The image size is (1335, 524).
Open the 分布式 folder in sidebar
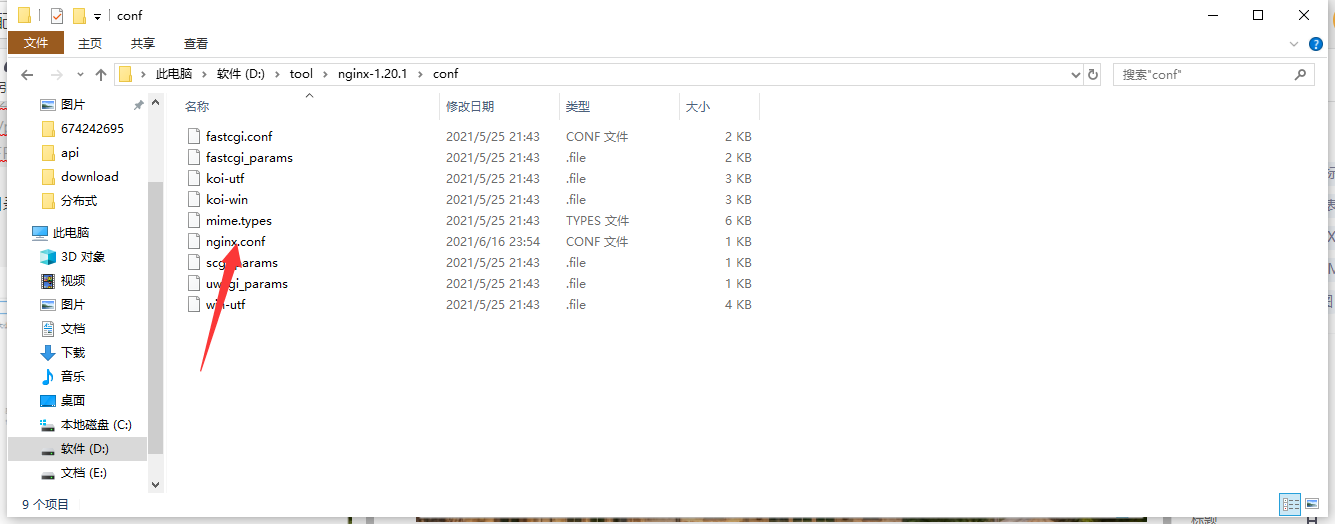[x=79, y=201]
